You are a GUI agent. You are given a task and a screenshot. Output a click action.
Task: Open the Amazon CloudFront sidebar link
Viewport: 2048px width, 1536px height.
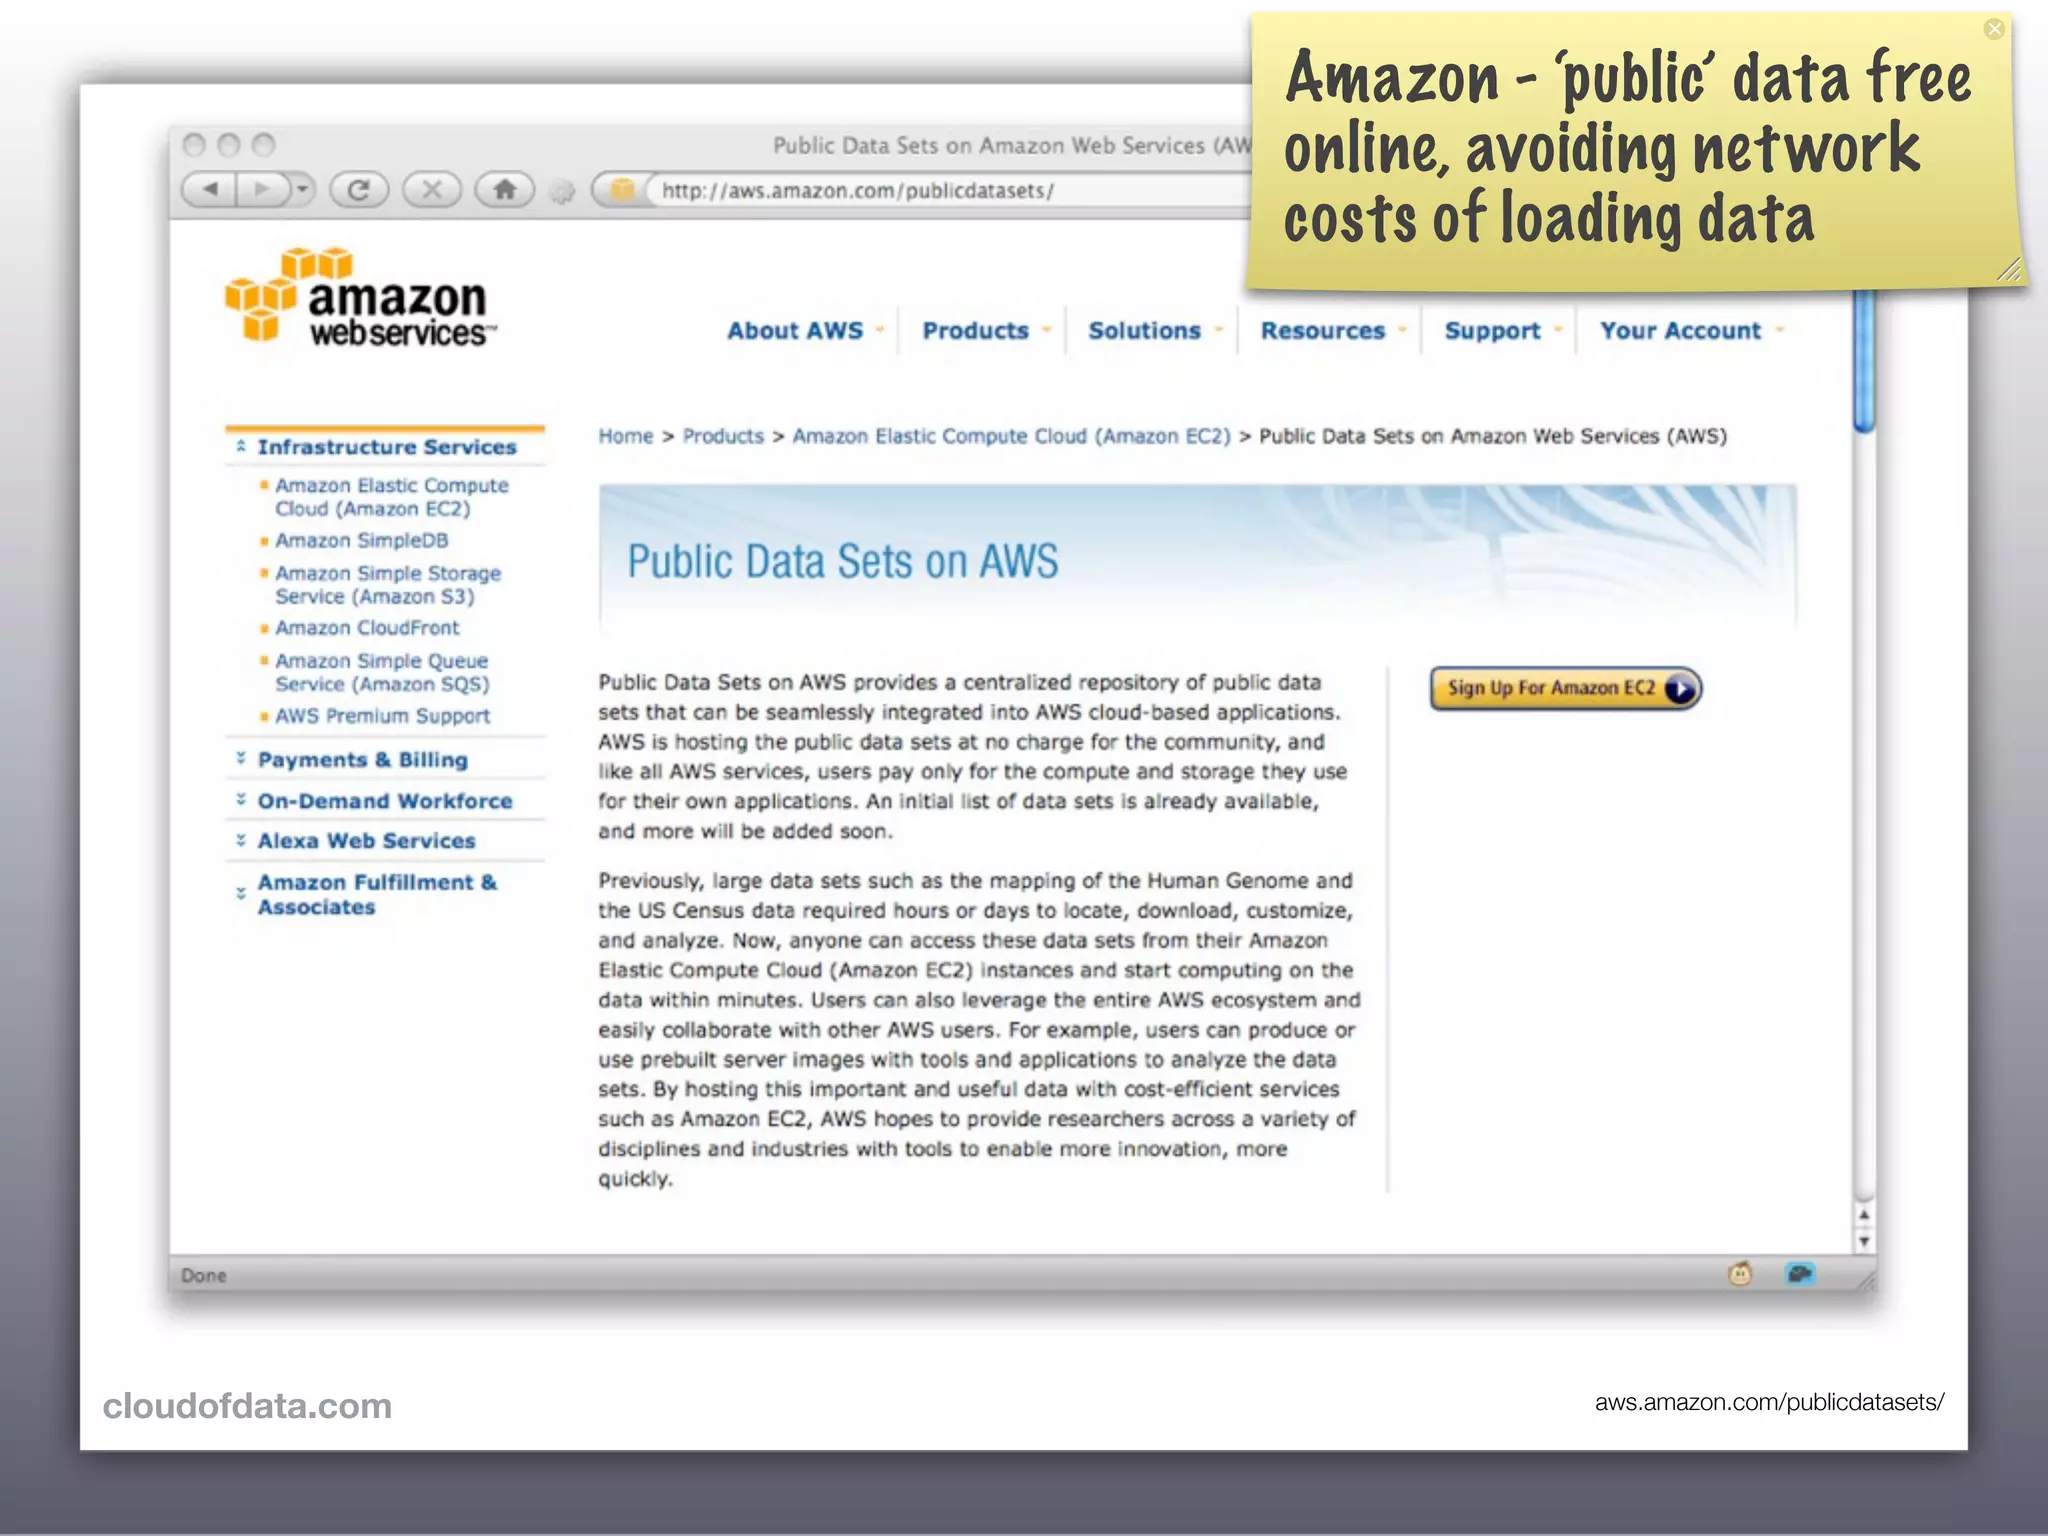(x=367, y=628)
